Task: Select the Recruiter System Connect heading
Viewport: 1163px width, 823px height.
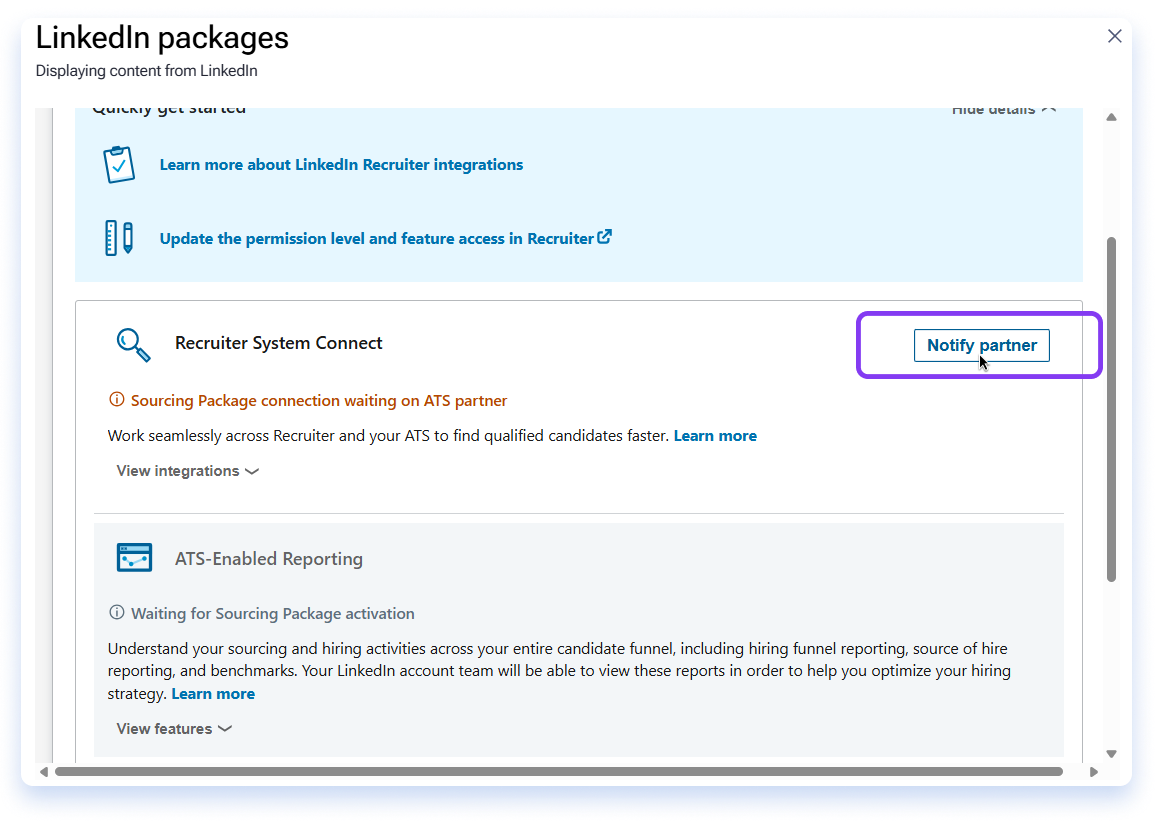Action: [x=279, y=343]
